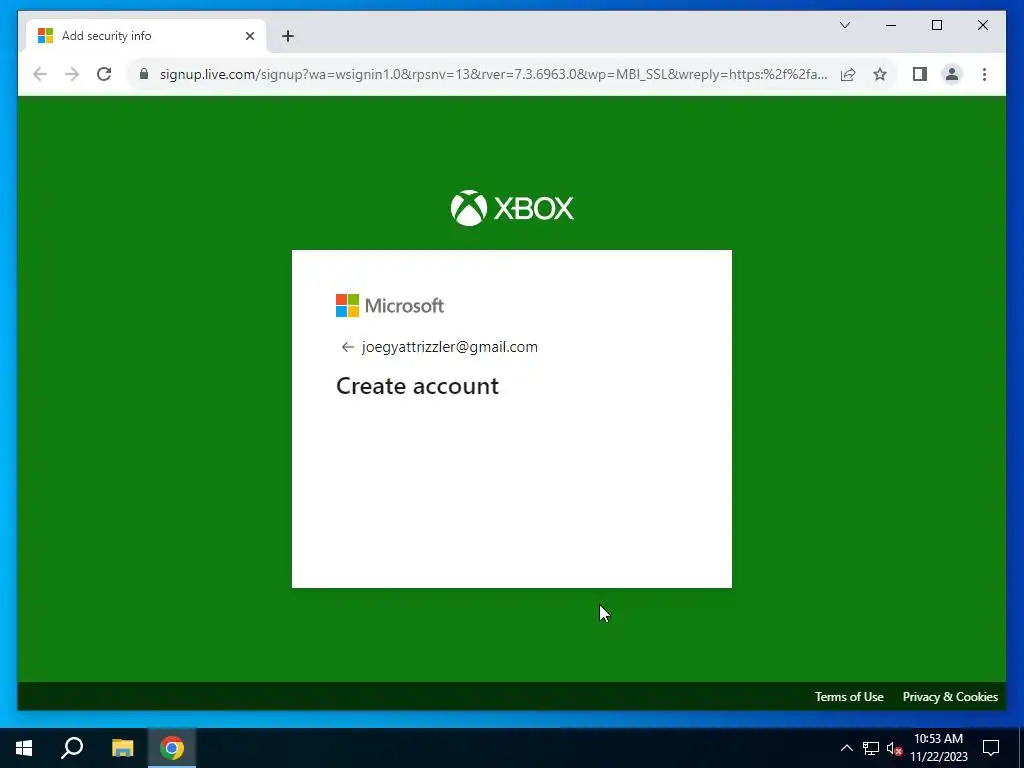Screen dimensions: 1024x768
Task: Click the muted volume tray icon
Action: pos(894,748)
